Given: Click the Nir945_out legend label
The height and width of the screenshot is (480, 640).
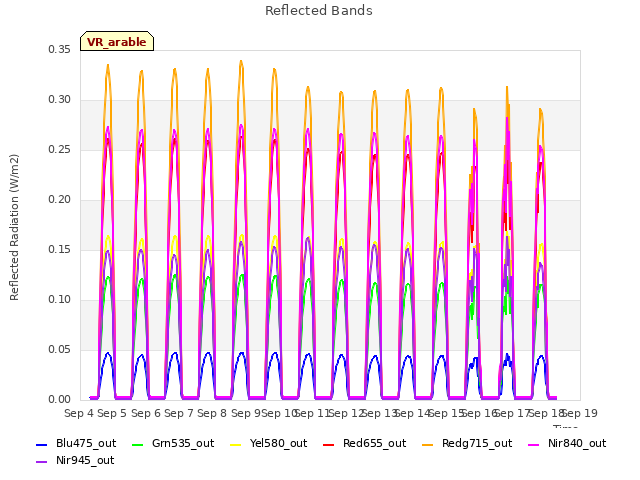Looking at the screenshot, I should pos(85,460).
